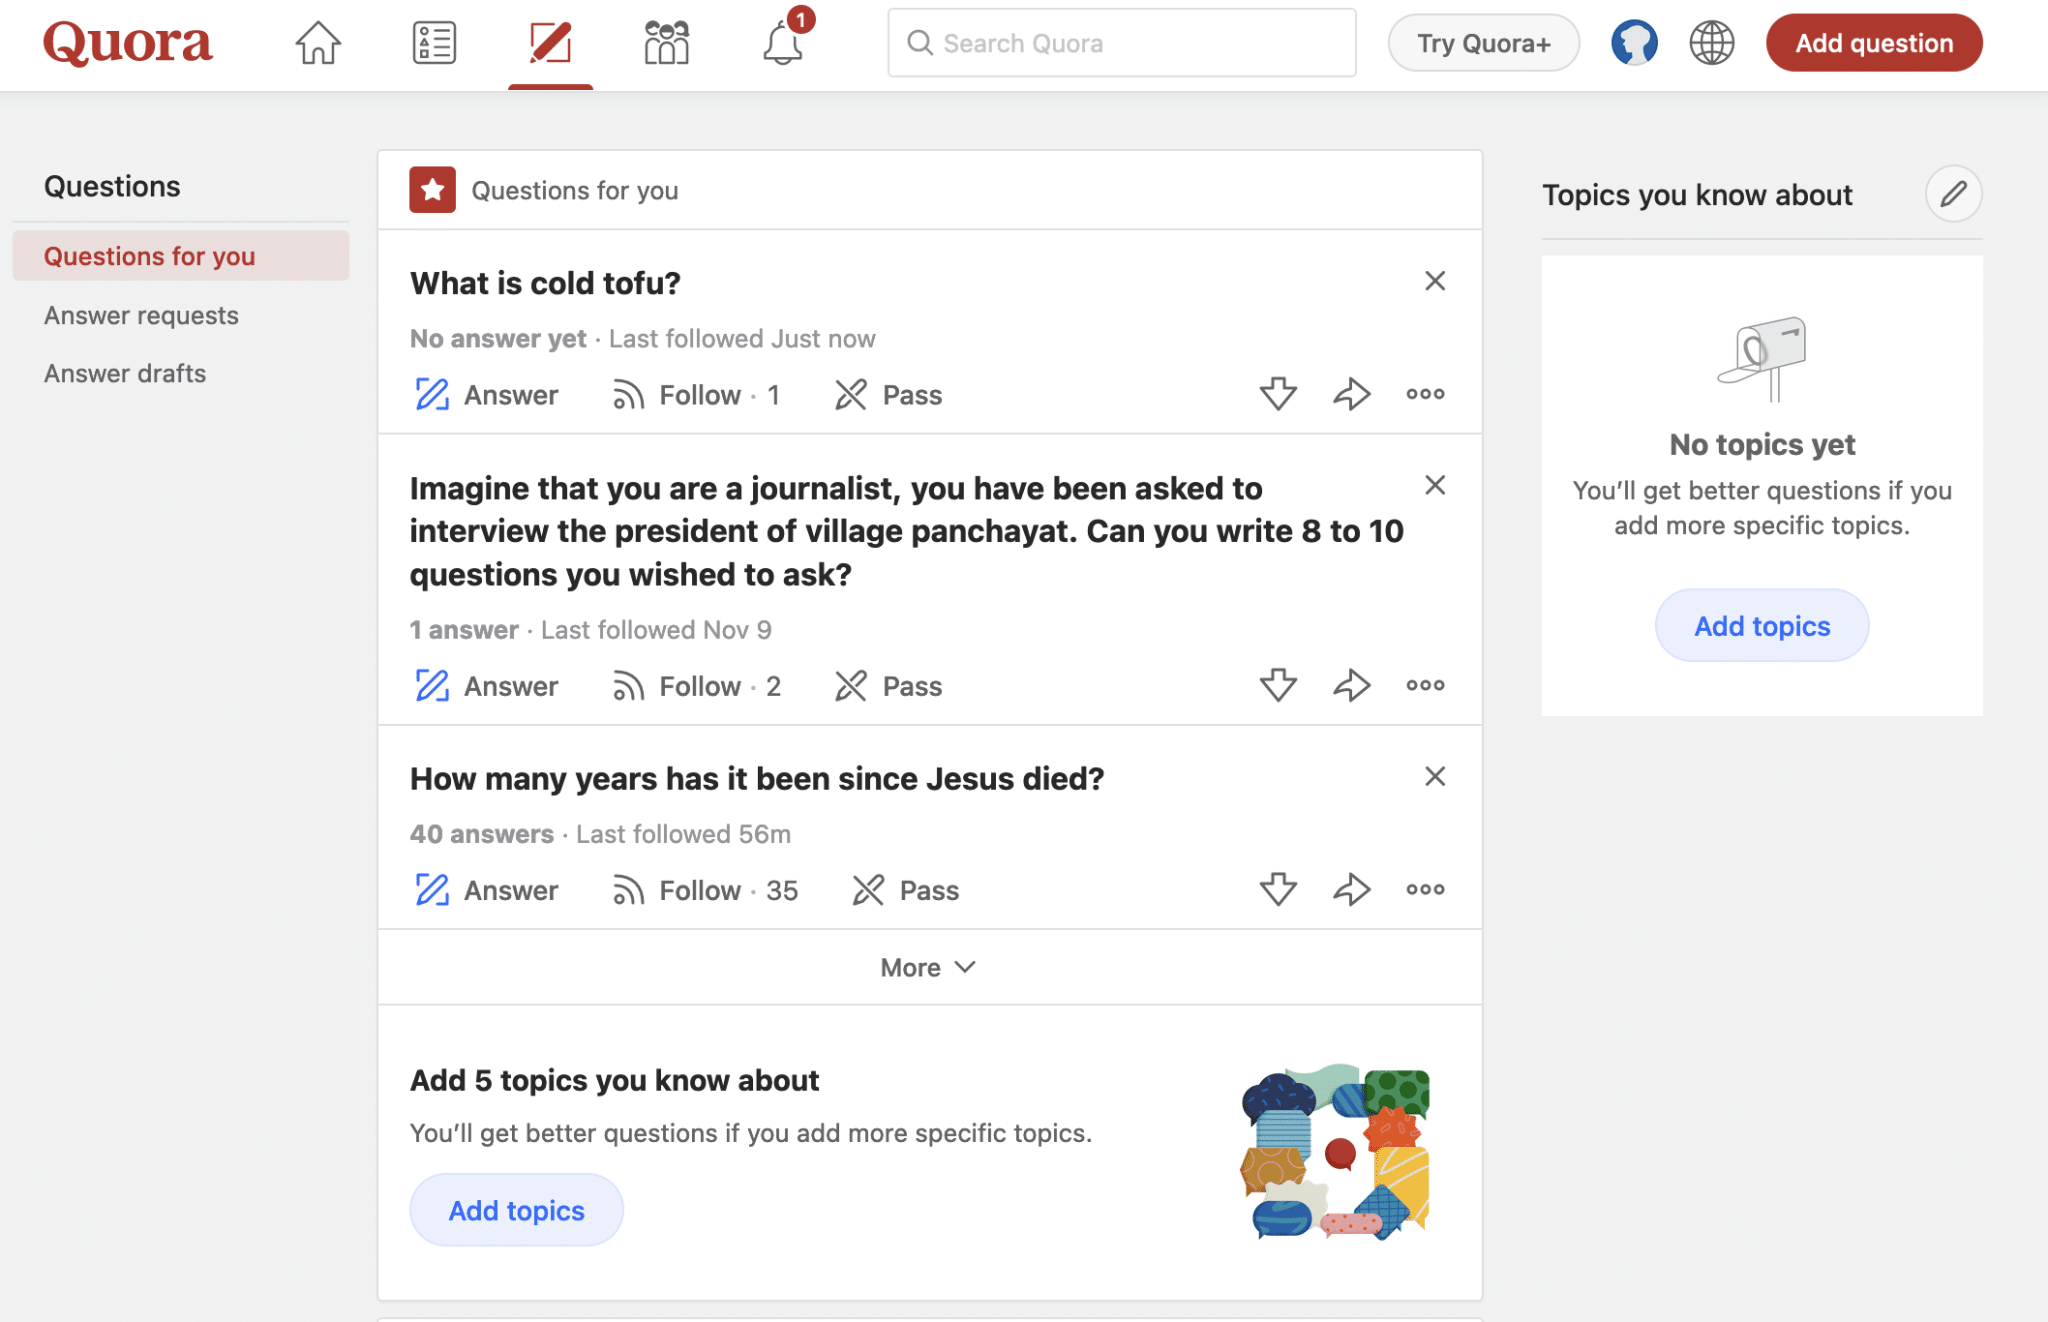This screenshot has height=1322, width=2048.
Task: Open more options for Jesus question
Action: 1425,889
